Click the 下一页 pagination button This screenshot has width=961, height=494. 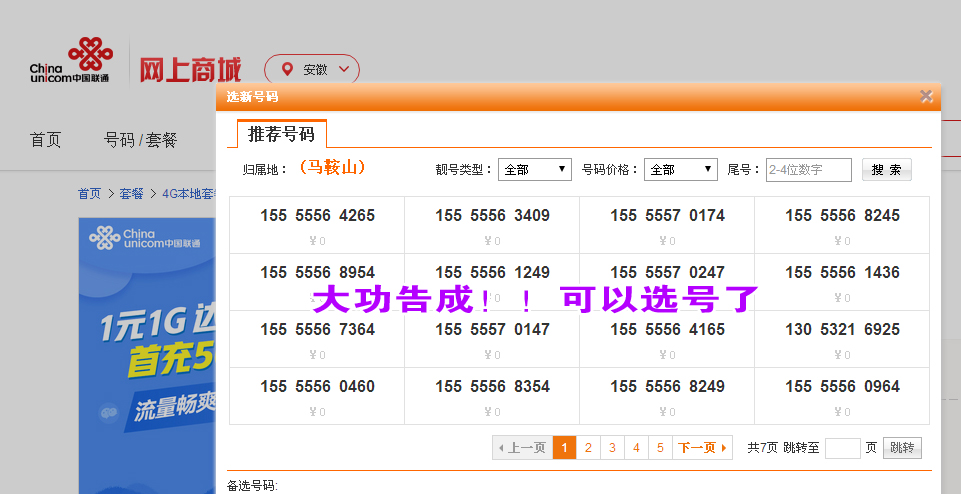coord(702,448)
